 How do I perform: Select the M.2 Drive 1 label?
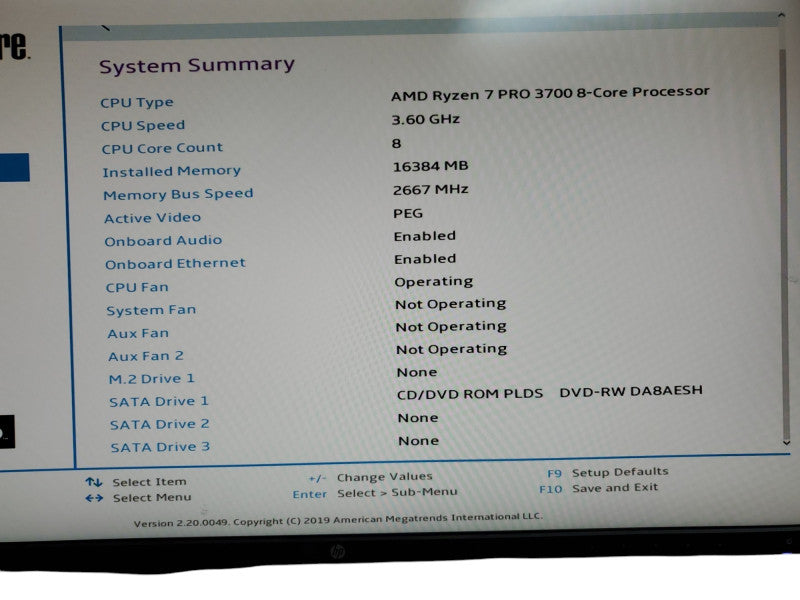pos(152,379)
